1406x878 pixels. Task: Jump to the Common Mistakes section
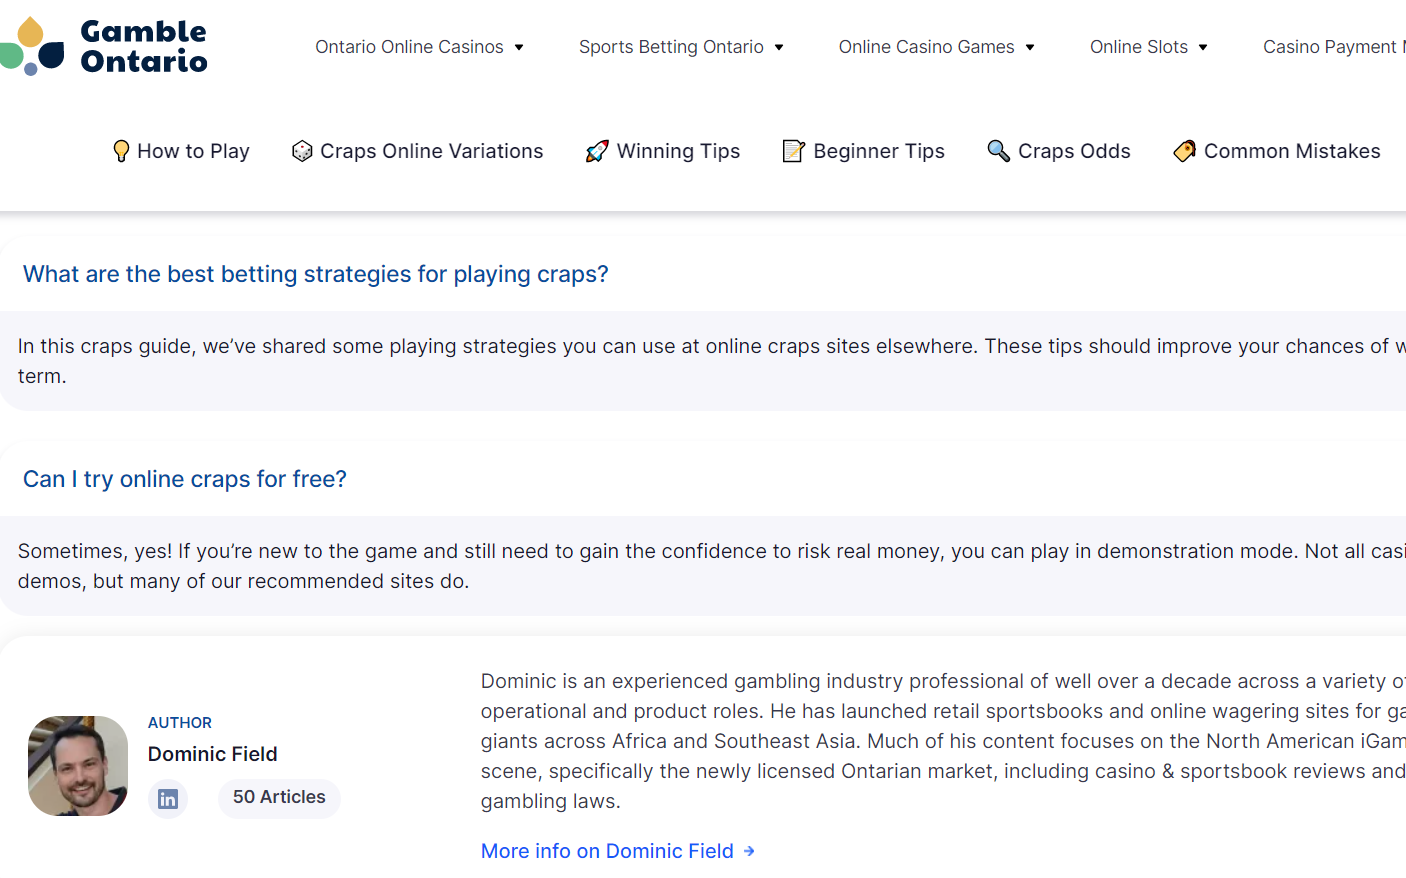[1292, 151]
